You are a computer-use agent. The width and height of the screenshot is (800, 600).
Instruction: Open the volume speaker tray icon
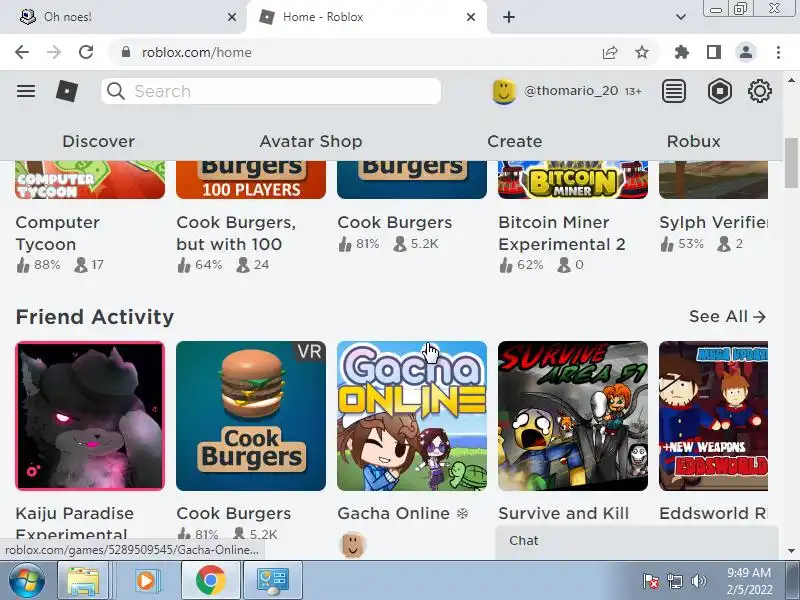coord(698,581)
